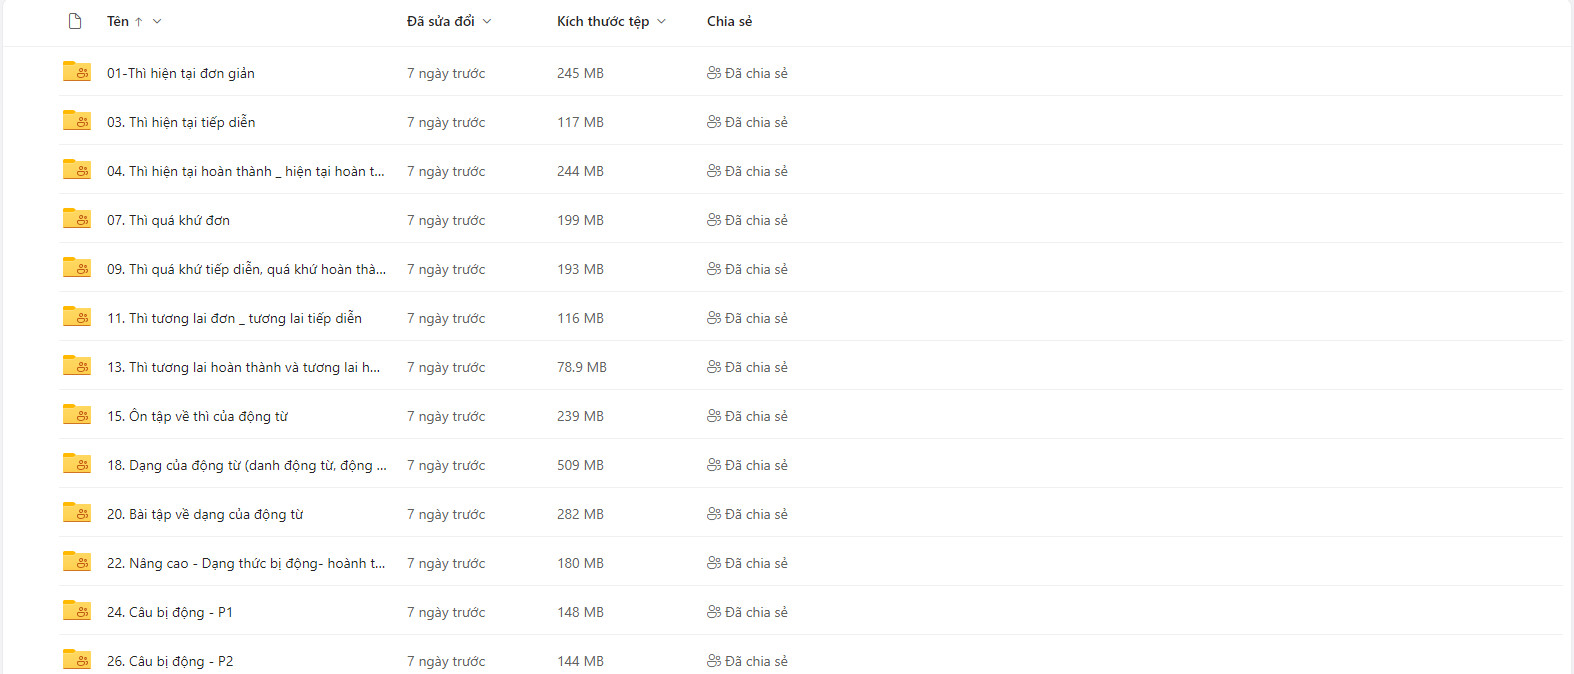Click sharing people icon on 20. Bài tập row
Viewport: 1574px width, 674px height.
click(714, 514)
